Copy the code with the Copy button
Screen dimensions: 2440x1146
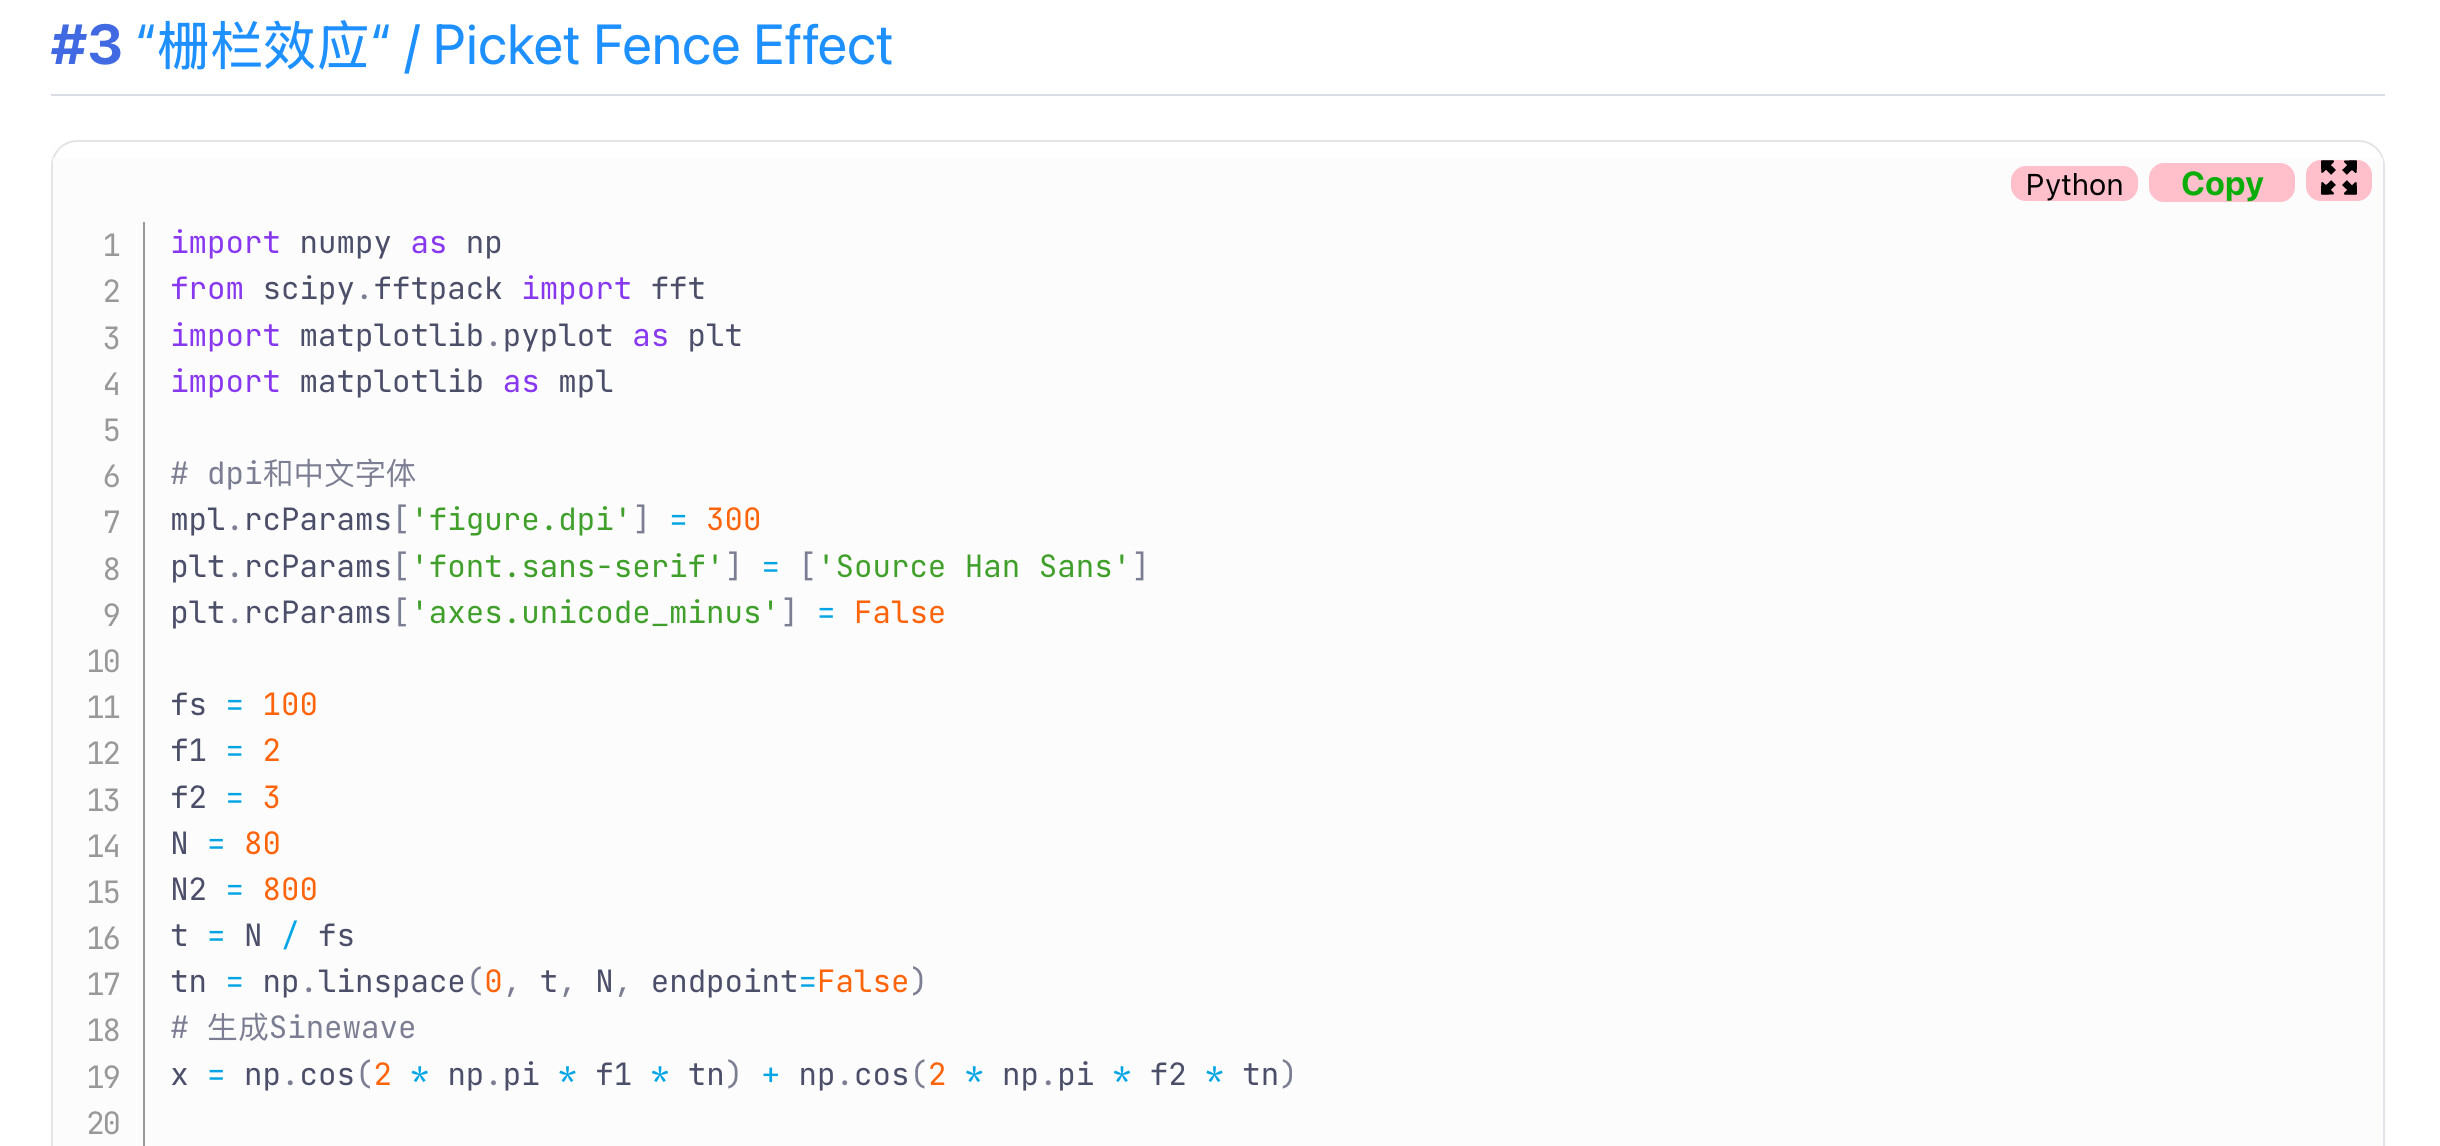[2221, 184]
